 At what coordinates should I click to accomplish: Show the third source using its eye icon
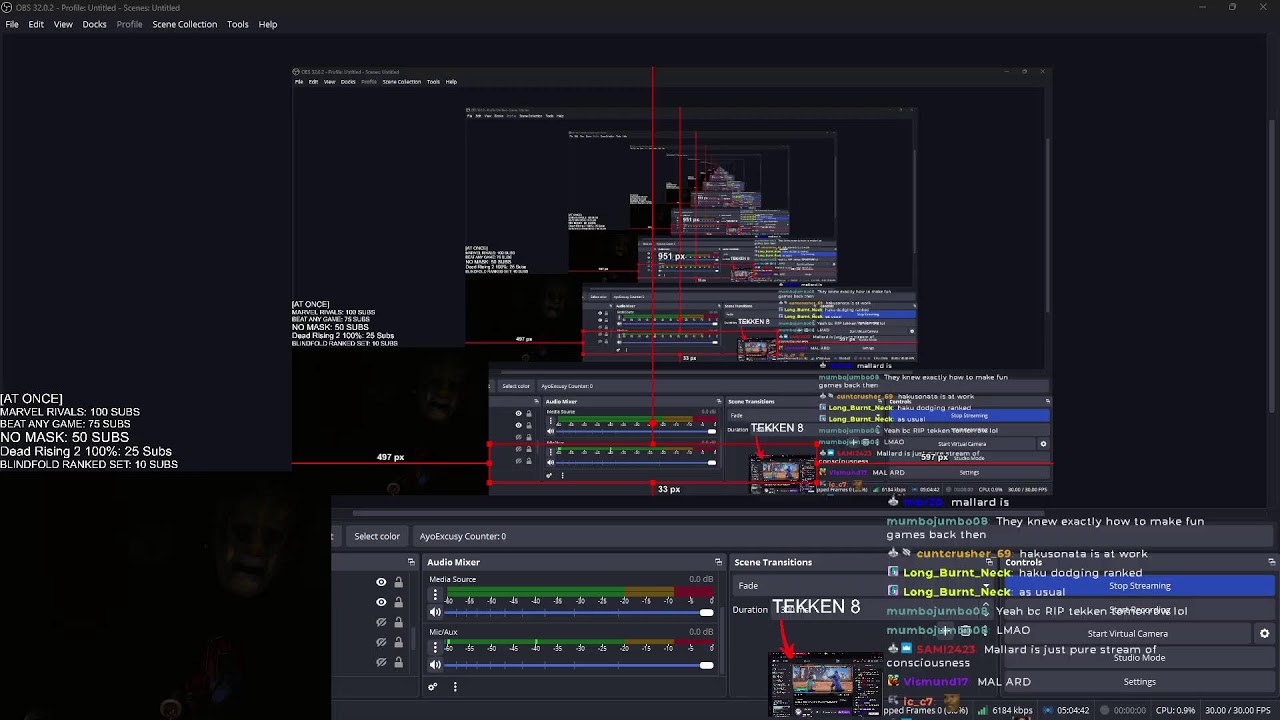[381, 622]
